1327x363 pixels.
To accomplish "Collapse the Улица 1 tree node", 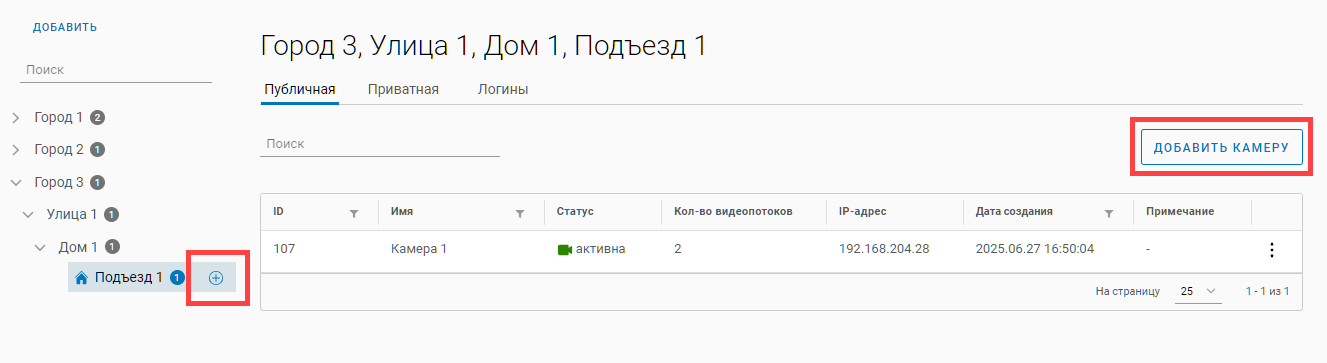I will (28, 214).
